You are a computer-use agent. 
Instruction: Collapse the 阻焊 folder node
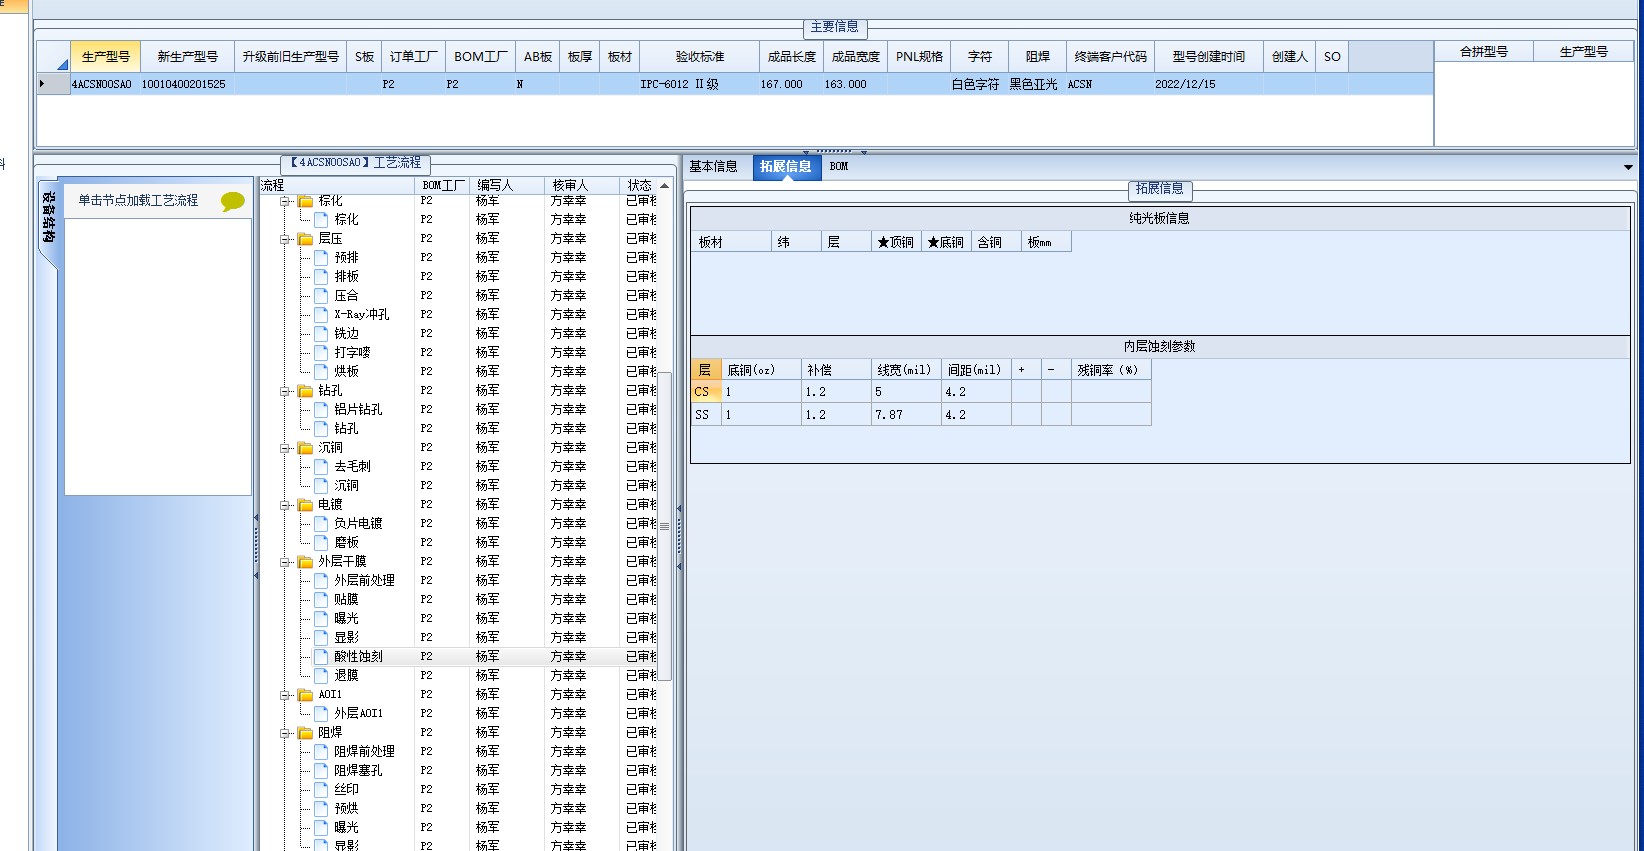(285, 733)
